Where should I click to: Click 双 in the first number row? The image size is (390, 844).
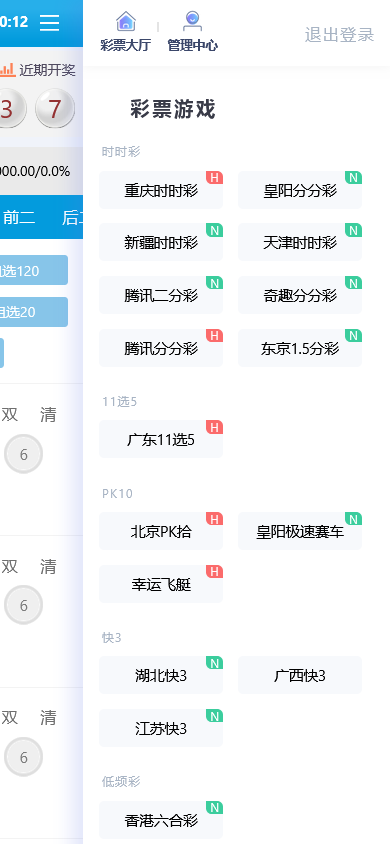click(x=10, y=414)
